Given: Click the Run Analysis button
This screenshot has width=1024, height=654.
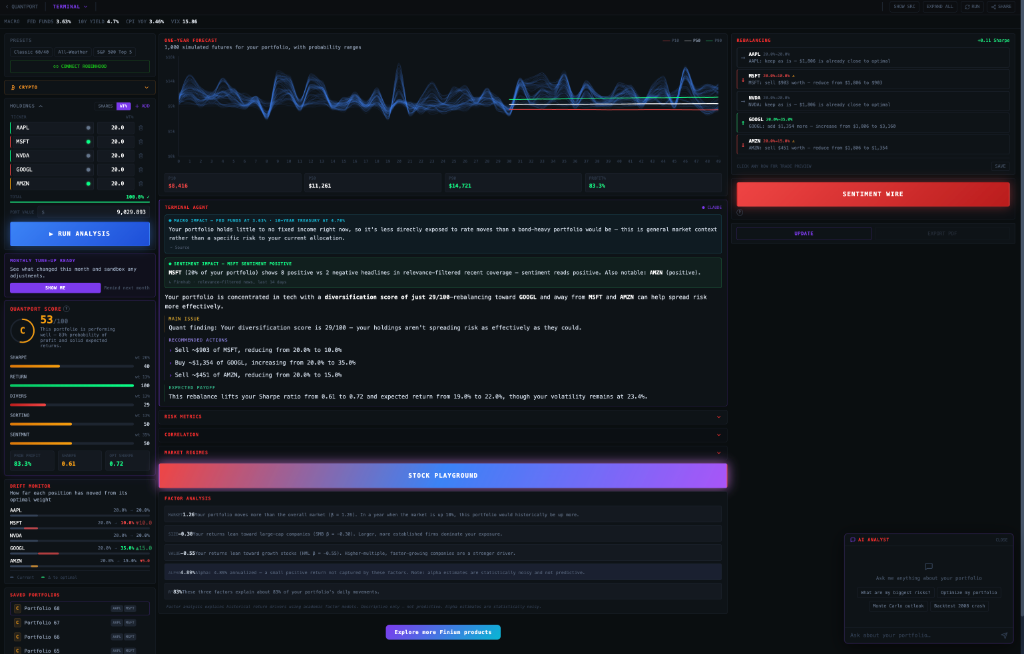Looking at the screenshot, I should coord(80,234).
